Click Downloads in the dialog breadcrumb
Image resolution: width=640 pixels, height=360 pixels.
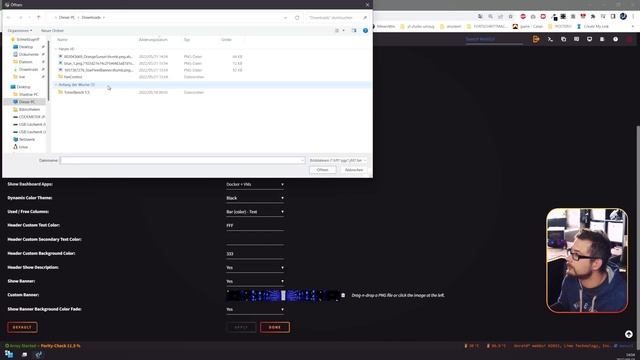pos(91,18)
